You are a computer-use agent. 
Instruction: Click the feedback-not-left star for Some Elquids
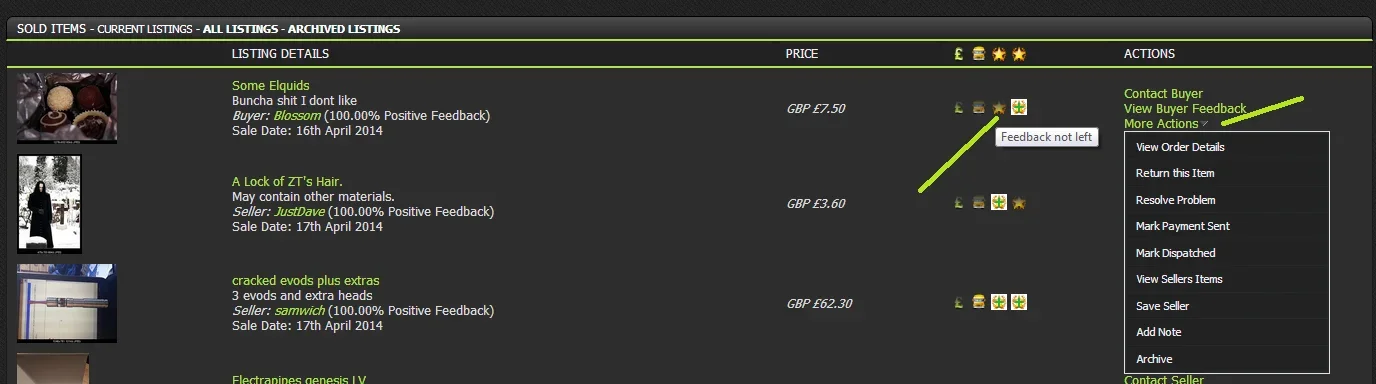point(998,108)
